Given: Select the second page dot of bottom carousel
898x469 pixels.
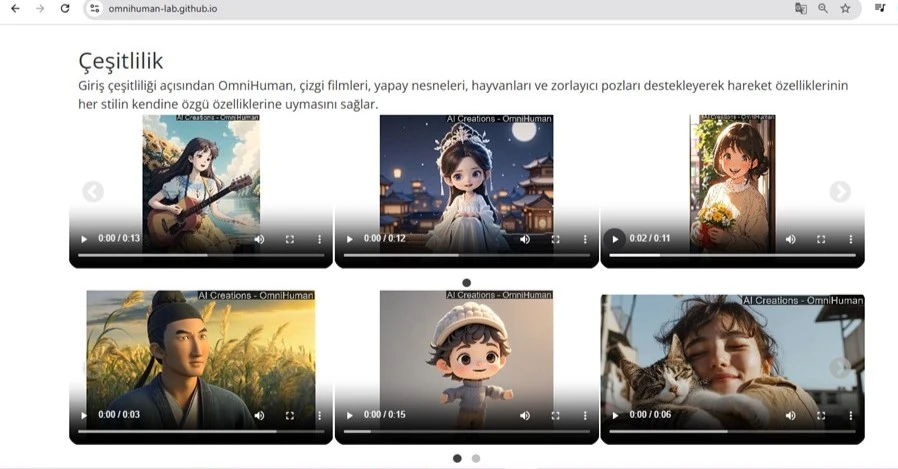Looking at the screenshot, I should click(476, 458).
